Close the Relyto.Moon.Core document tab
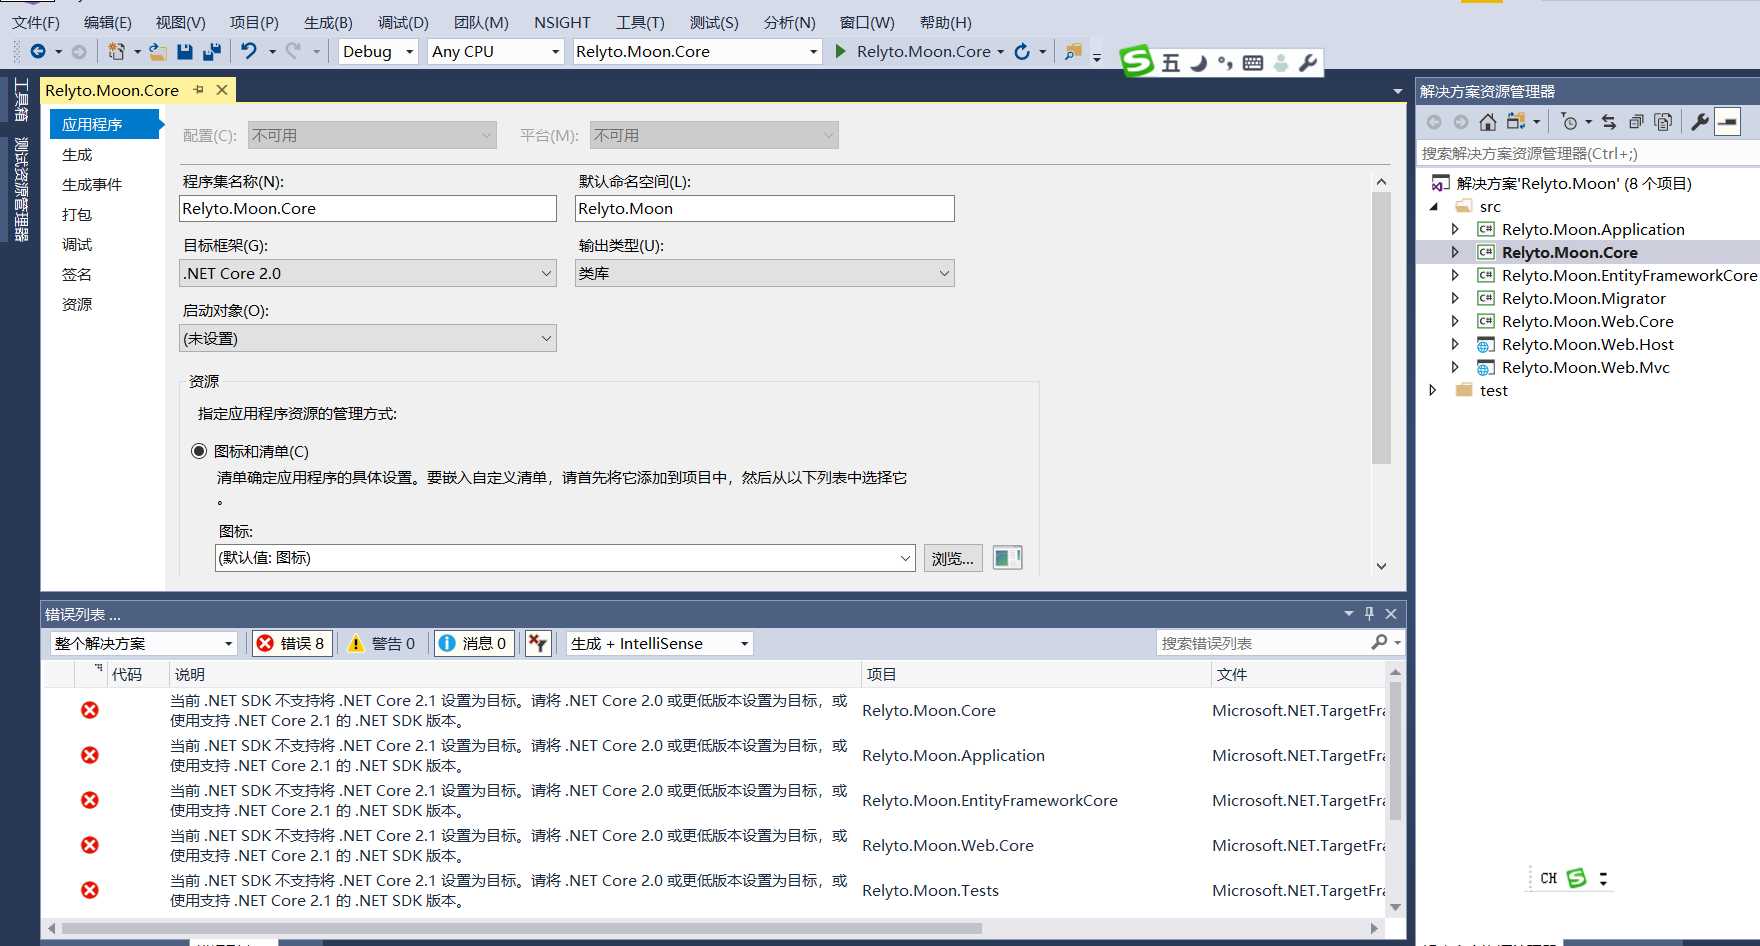Viewport: 1760px width, 946px height. click(222, 90)
